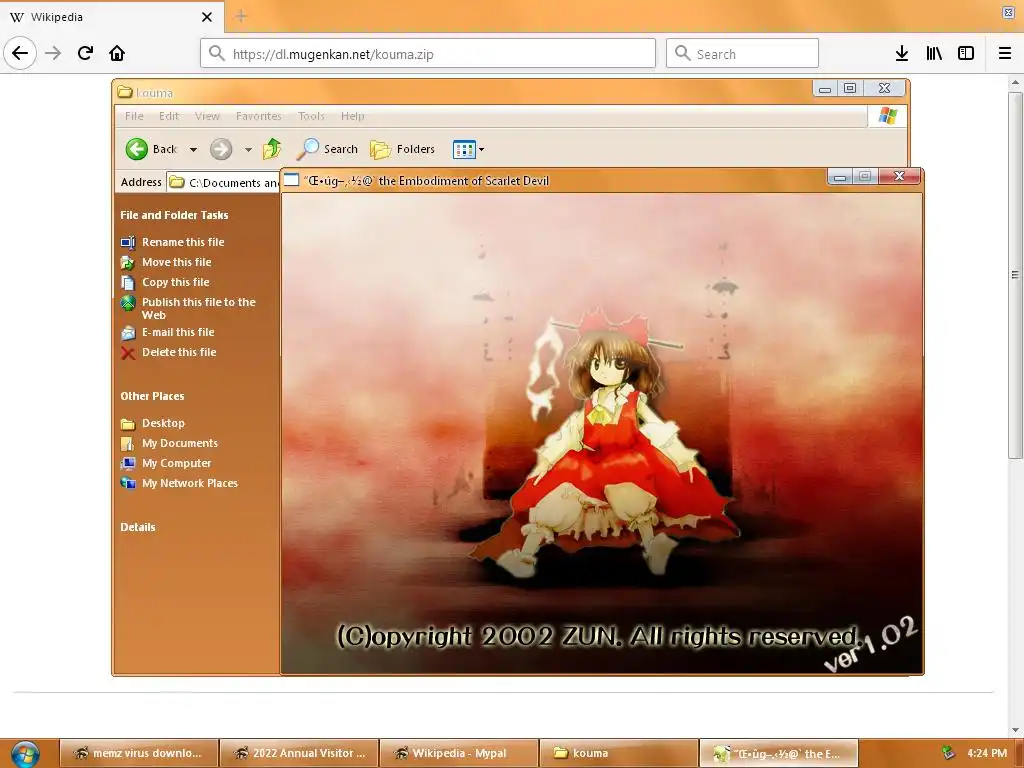
Task: Focus the browser Search box
Action: (742, 54)
